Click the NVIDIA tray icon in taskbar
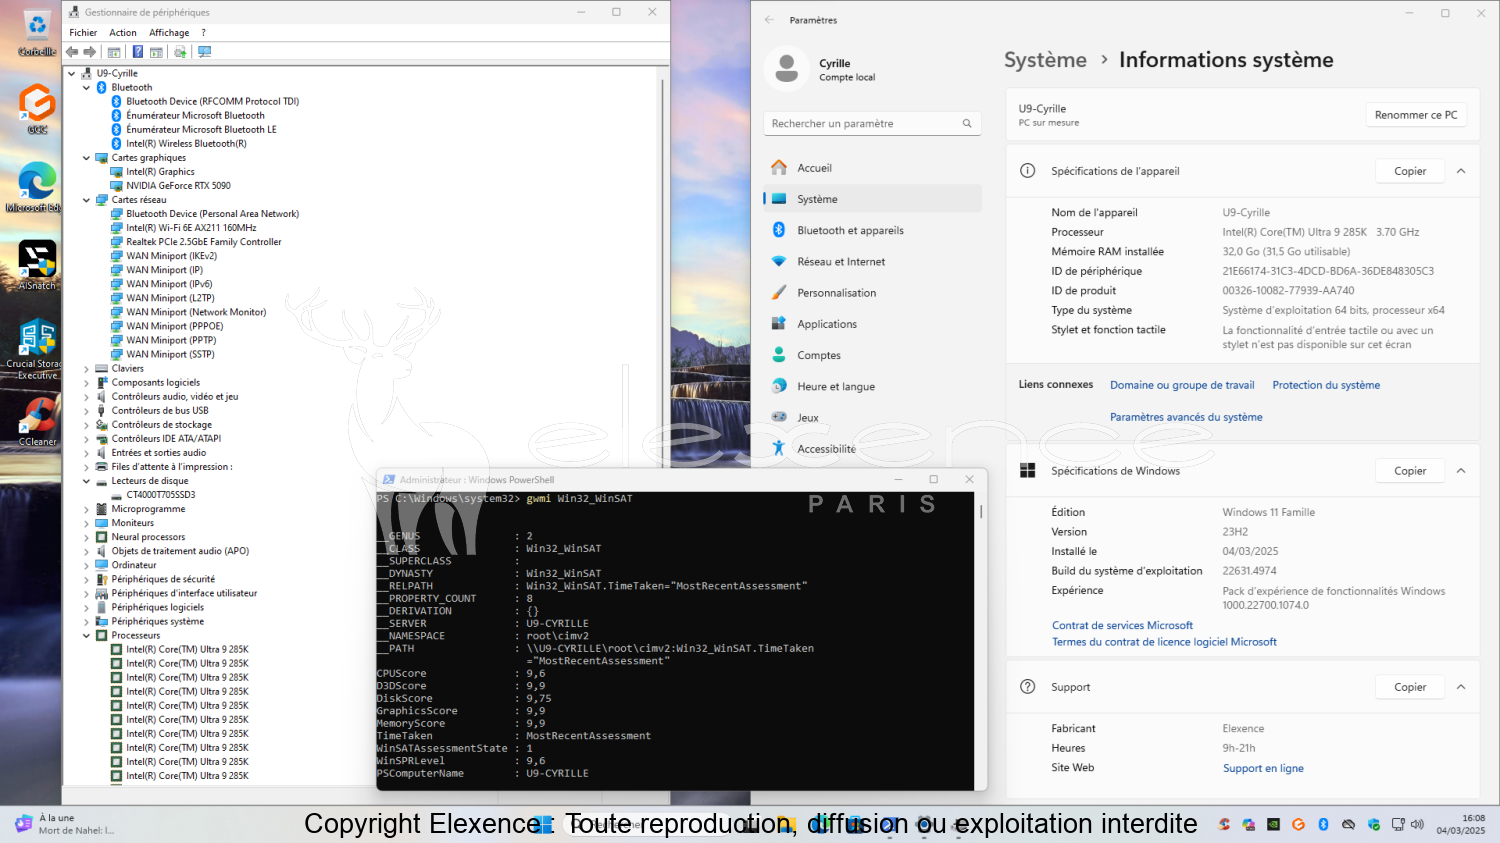 (1273, 825)
